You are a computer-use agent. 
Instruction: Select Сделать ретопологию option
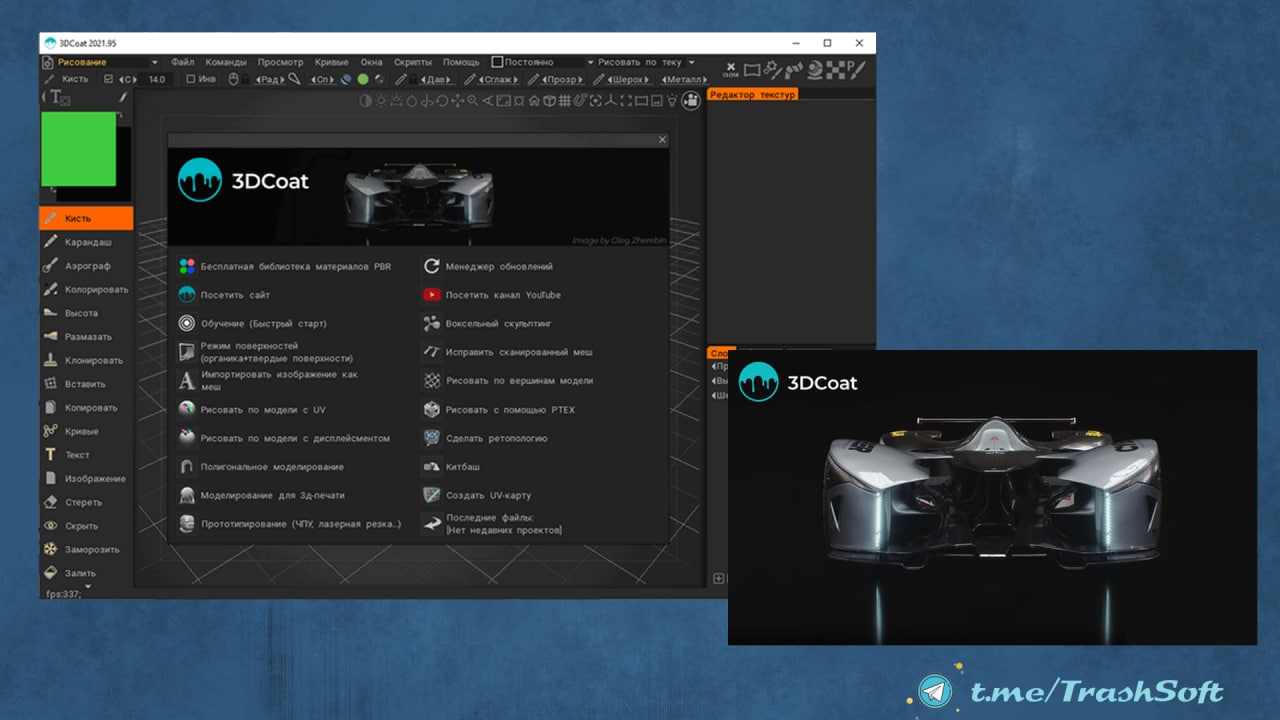coord(485,438)
